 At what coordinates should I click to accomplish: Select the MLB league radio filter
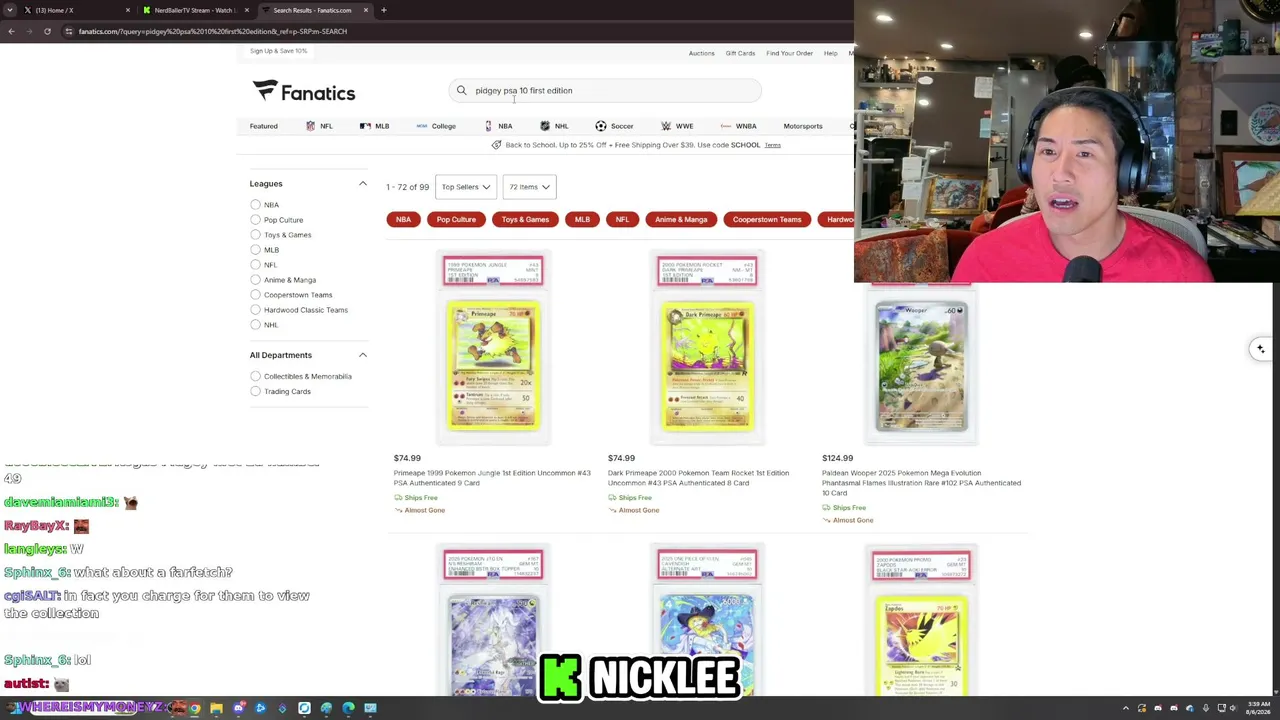coord(255,250)
